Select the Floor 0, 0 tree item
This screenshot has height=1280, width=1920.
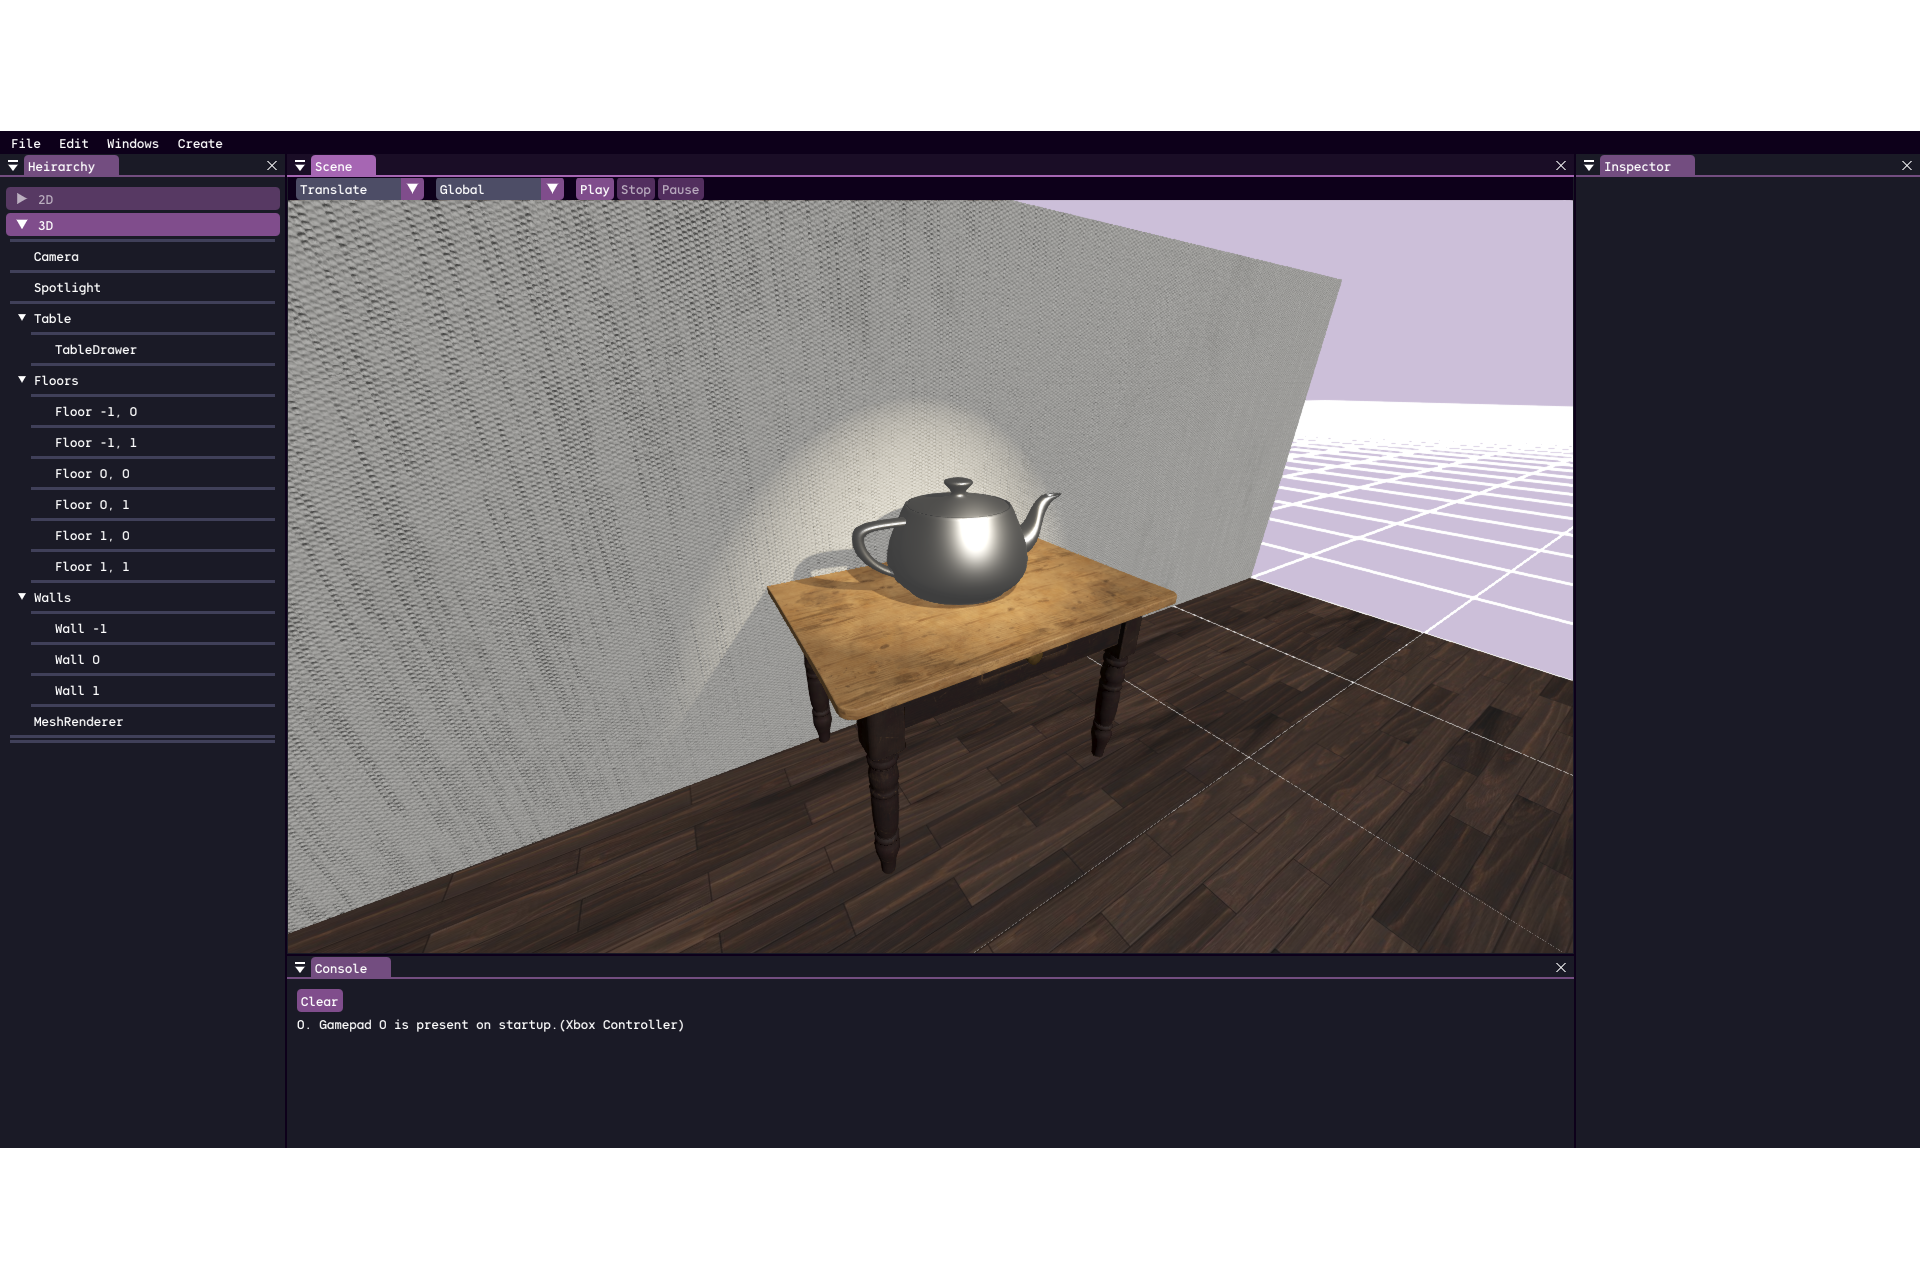93,473
